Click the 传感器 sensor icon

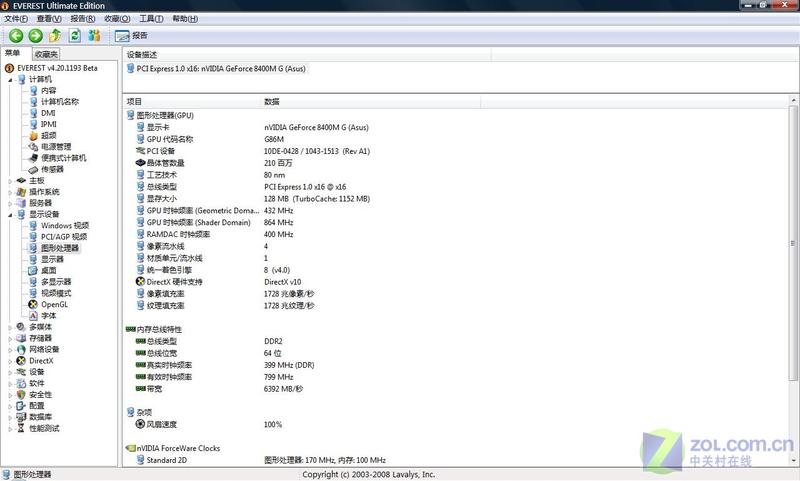[x=33, y=169]
